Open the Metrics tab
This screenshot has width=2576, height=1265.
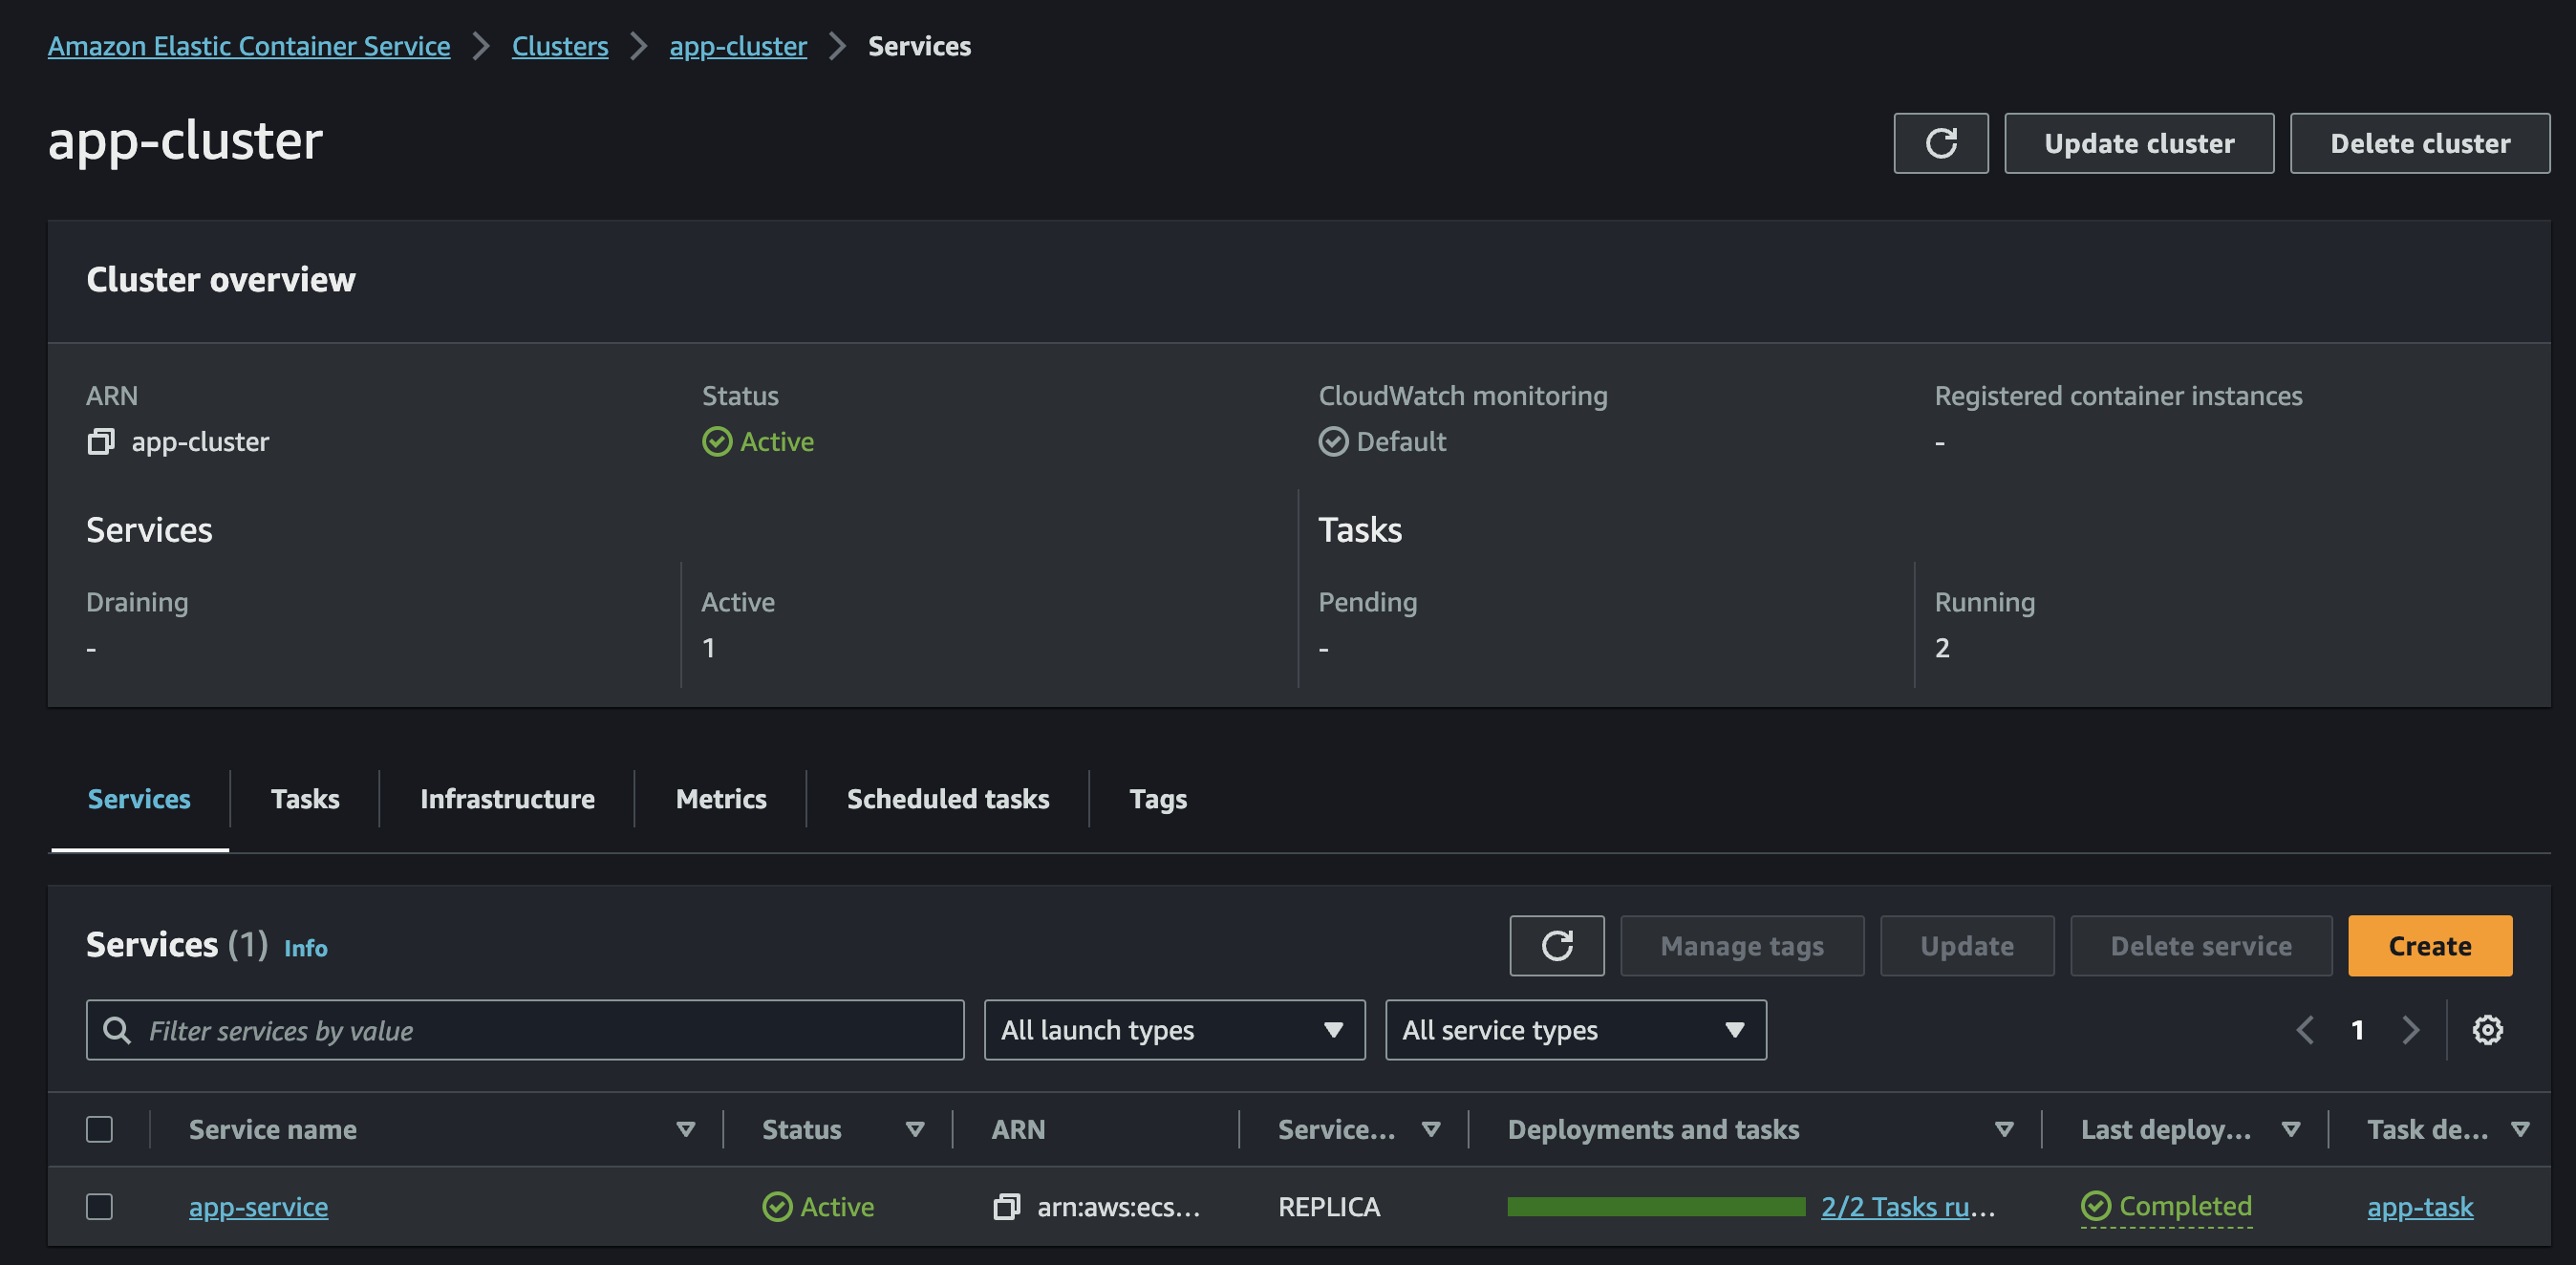pyautogui.click(x=721, y=798)
